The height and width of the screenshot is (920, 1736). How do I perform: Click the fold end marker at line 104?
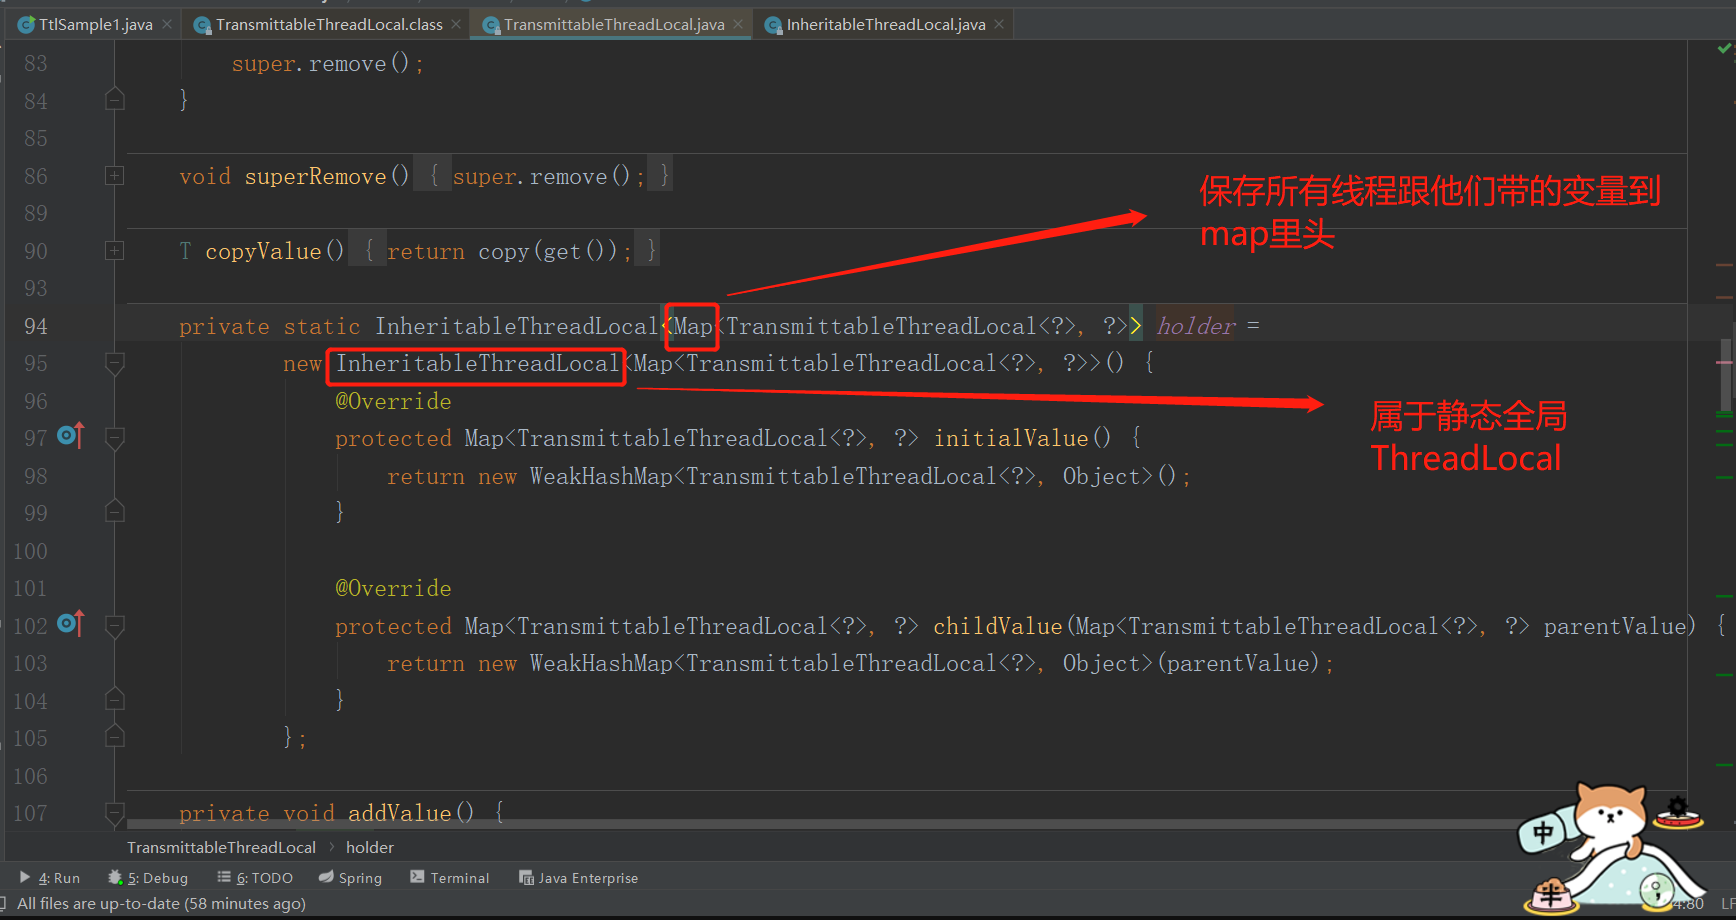(115, 700)
